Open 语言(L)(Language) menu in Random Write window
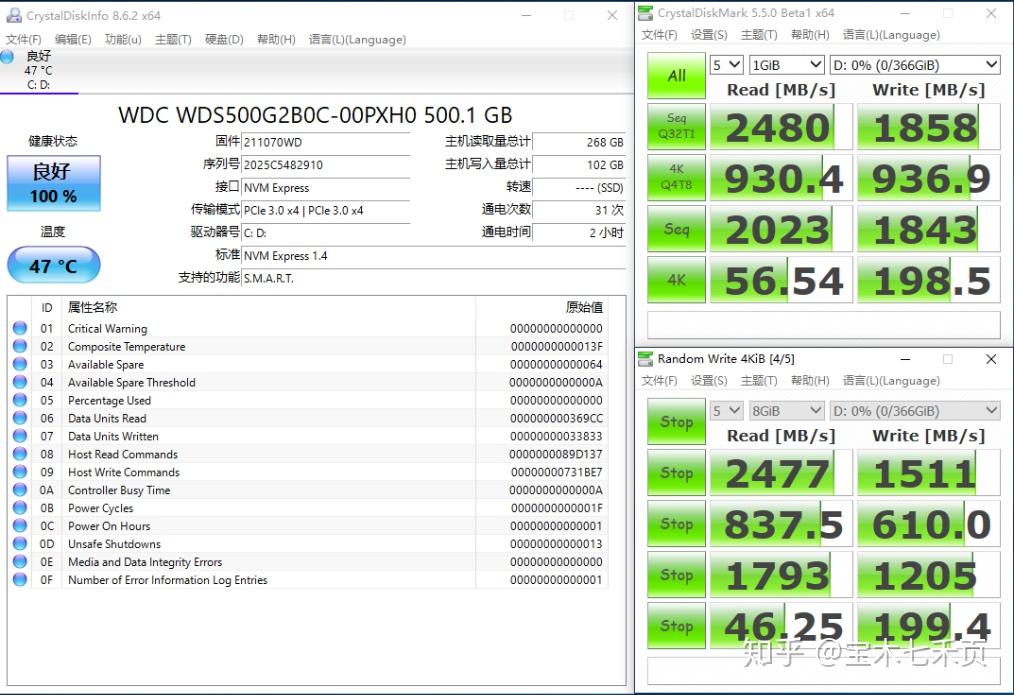The width and height of the screenshot is (1014, 695). pyautogui.click(x=891, y=381)
